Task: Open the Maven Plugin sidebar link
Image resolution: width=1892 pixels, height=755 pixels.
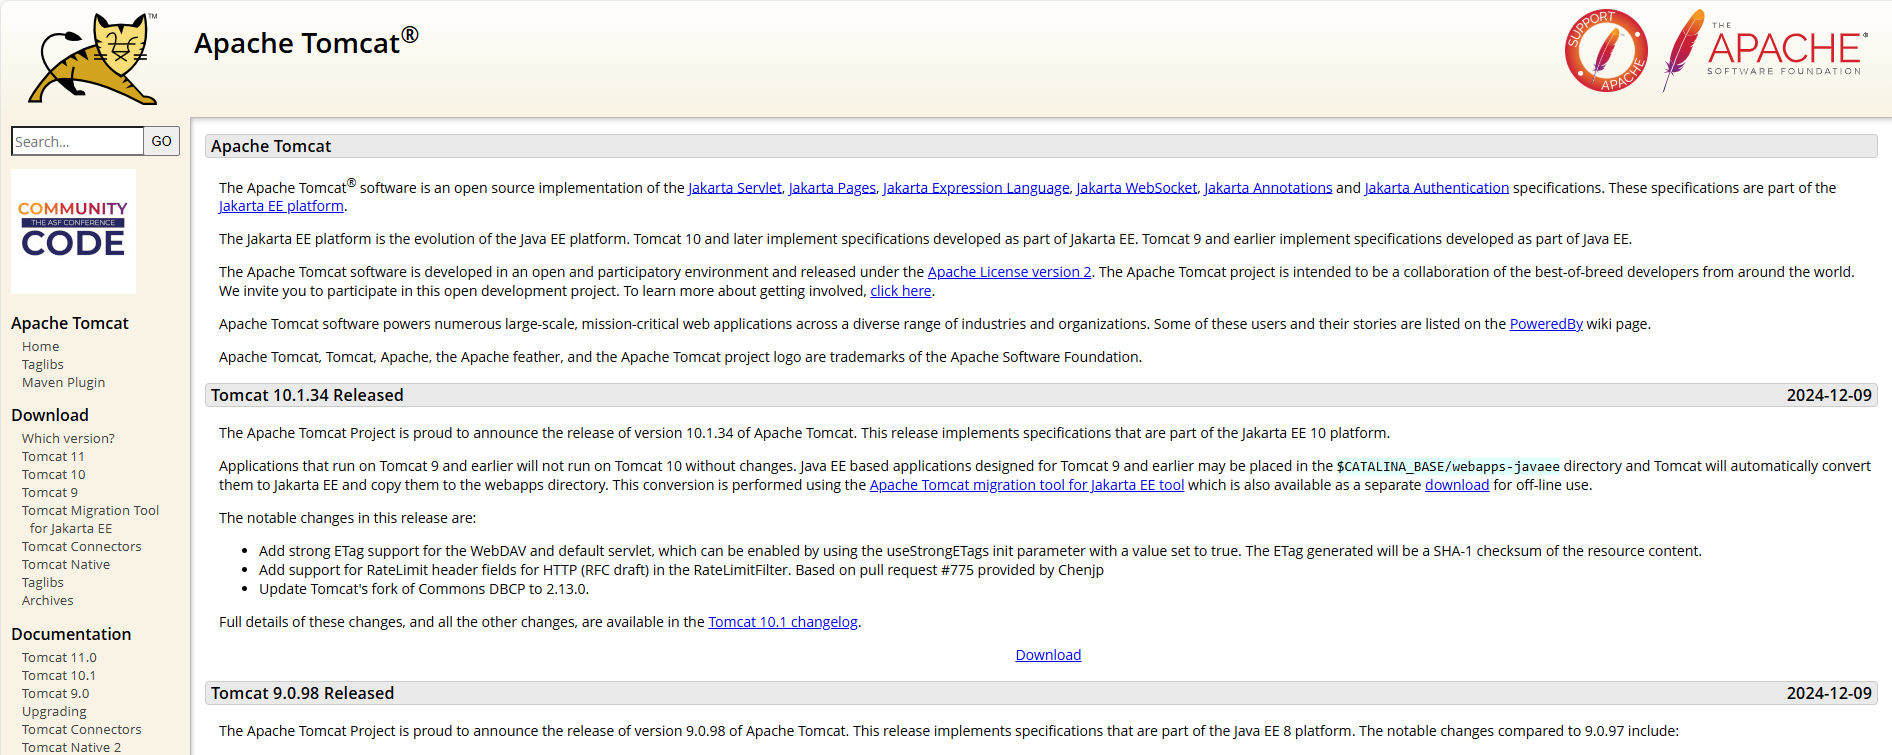Action: point(63,382)
